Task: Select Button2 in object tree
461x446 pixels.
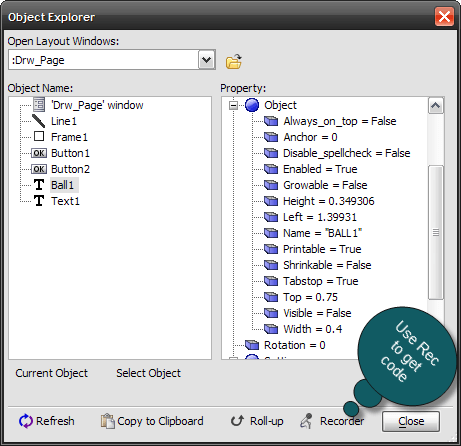Action: (x=70, y=169)
